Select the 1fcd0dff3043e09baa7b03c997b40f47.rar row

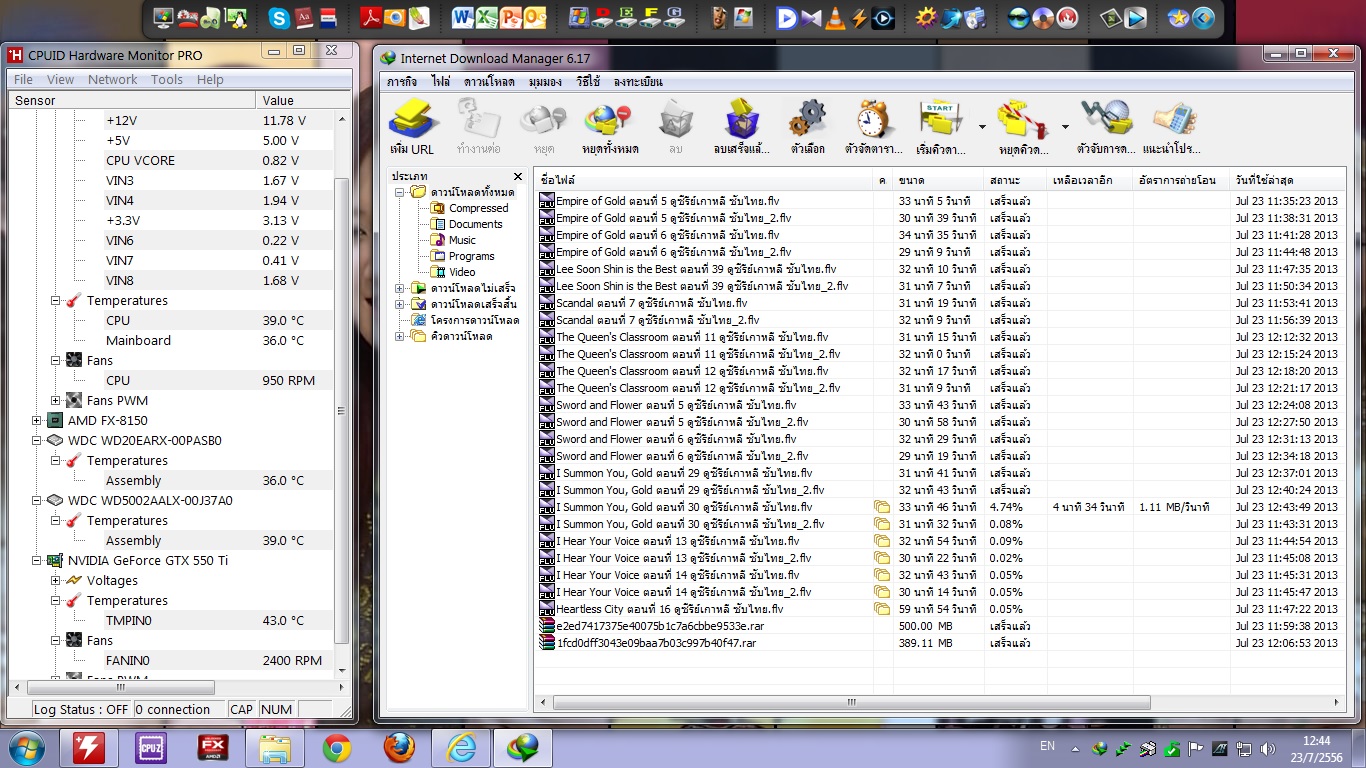click(x=940, y=643)
